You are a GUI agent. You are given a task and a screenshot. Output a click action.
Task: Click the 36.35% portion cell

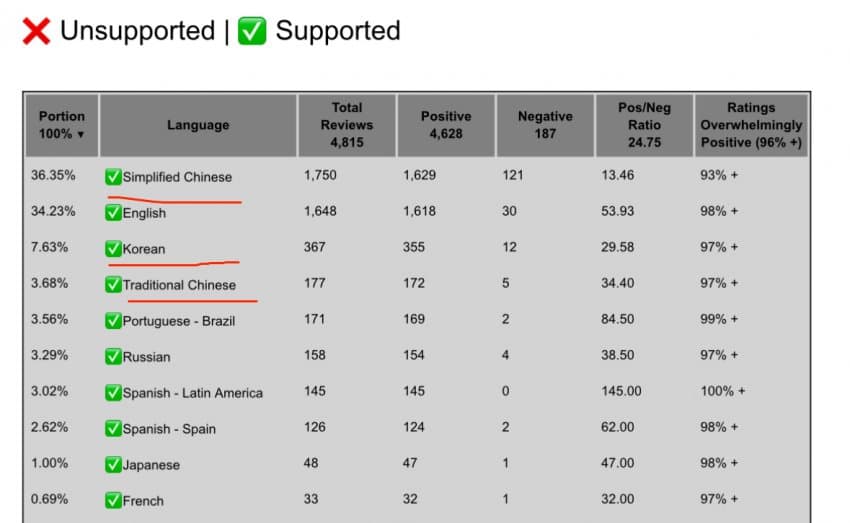pos(53,175)
